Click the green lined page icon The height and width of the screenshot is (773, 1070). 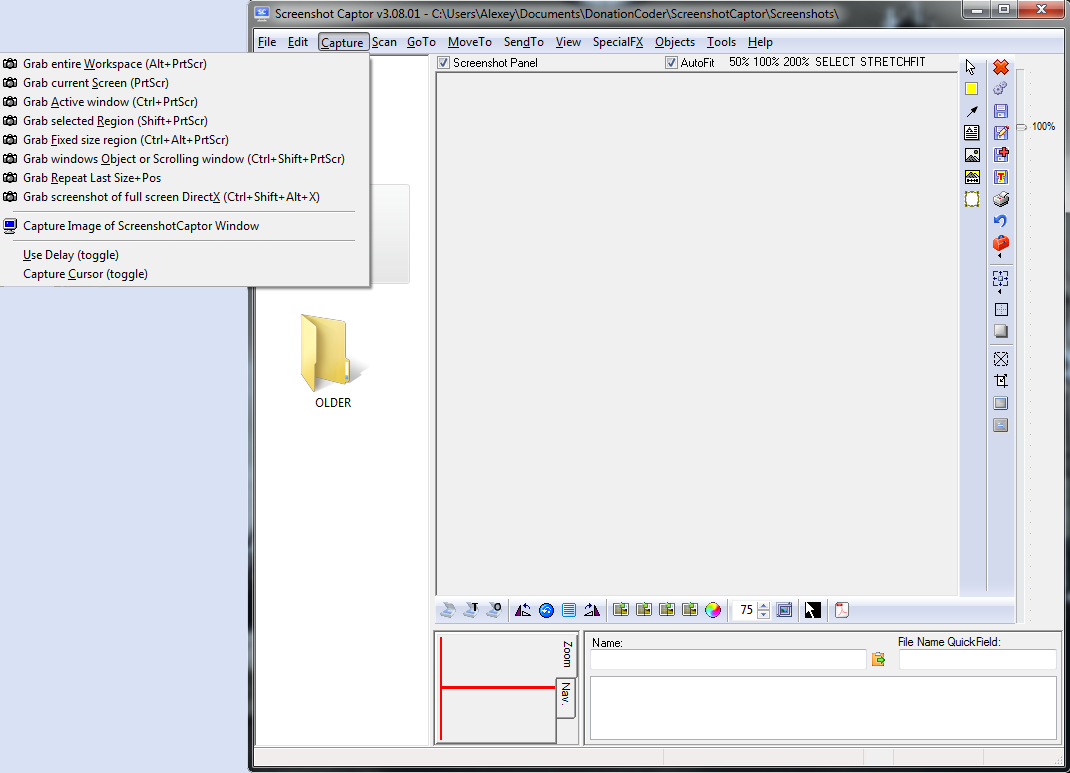click(x=568, y=610)
